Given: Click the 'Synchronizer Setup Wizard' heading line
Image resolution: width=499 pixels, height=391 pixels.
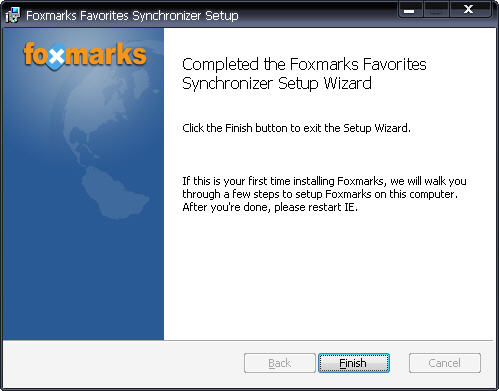Looking at the screenshot, I should click(x=277, y=83).
